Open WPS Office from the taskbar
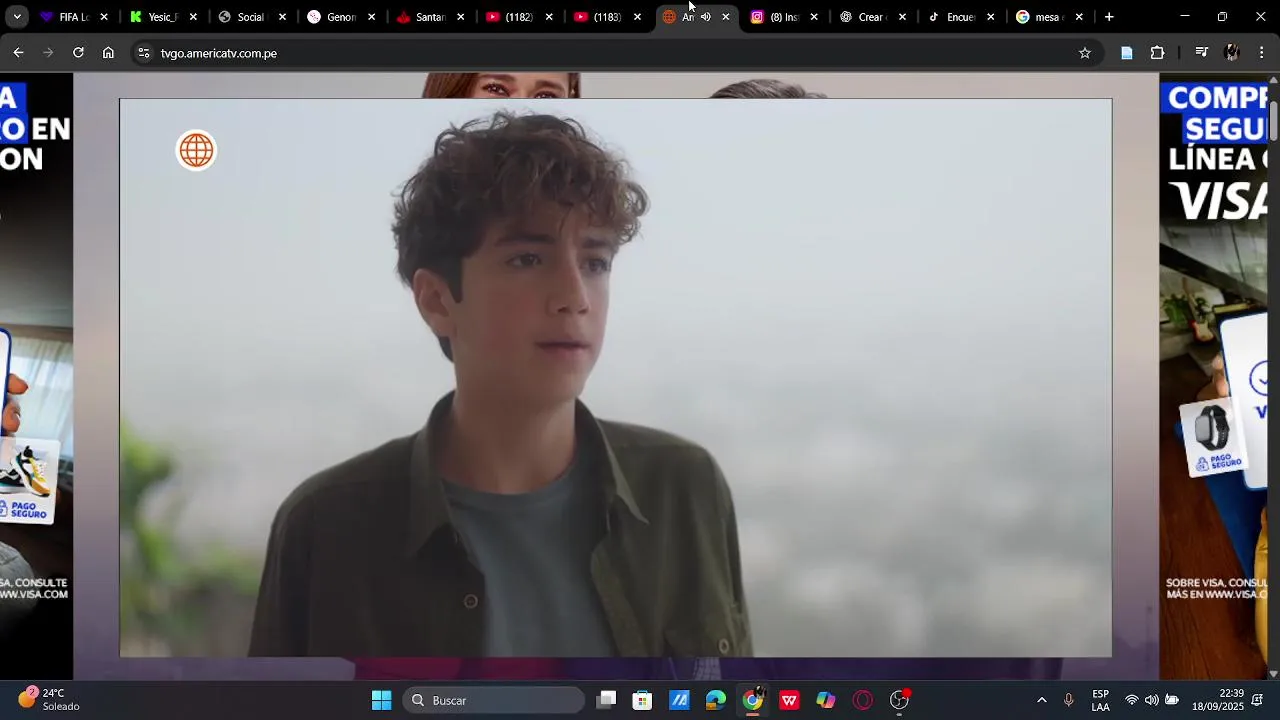 tap(789, 700)
